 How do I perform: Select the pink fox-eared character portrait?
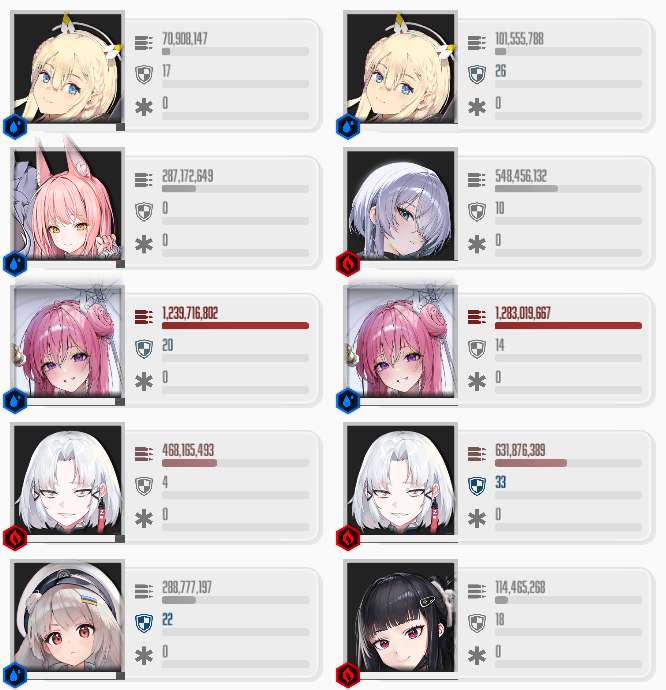pos(67,205)
